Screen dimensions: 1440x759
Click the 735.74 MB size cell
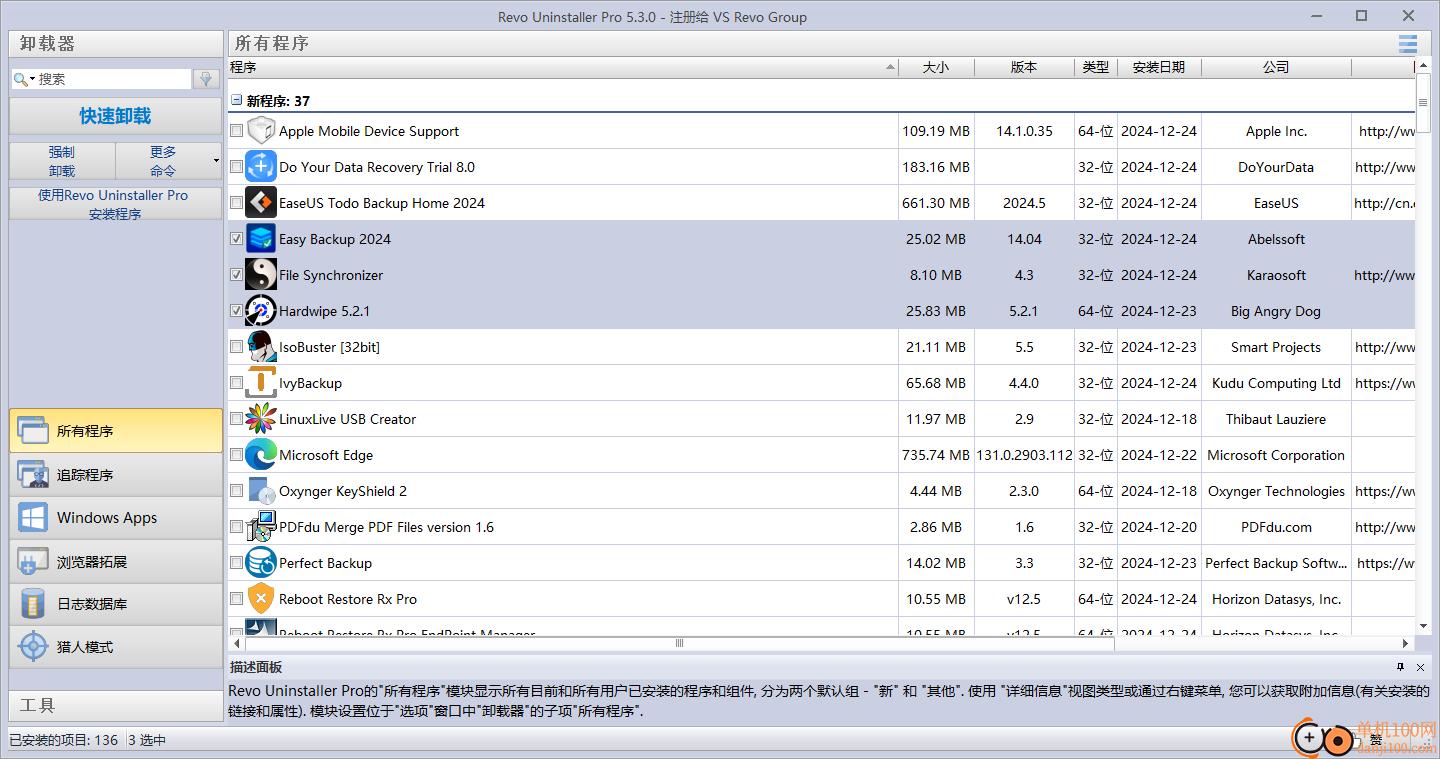click(936, 455)
